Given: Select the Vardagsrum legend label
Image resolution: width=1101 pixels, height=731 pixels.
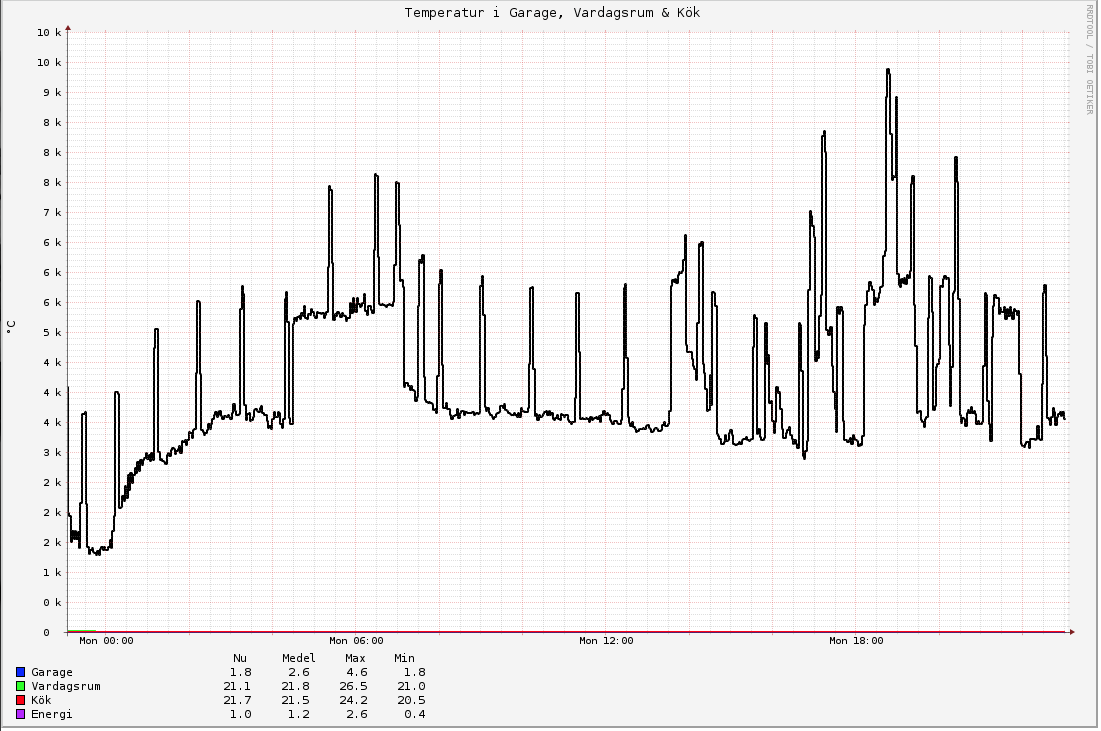Looking at the screenshot, I should click(x=66, y=686).
